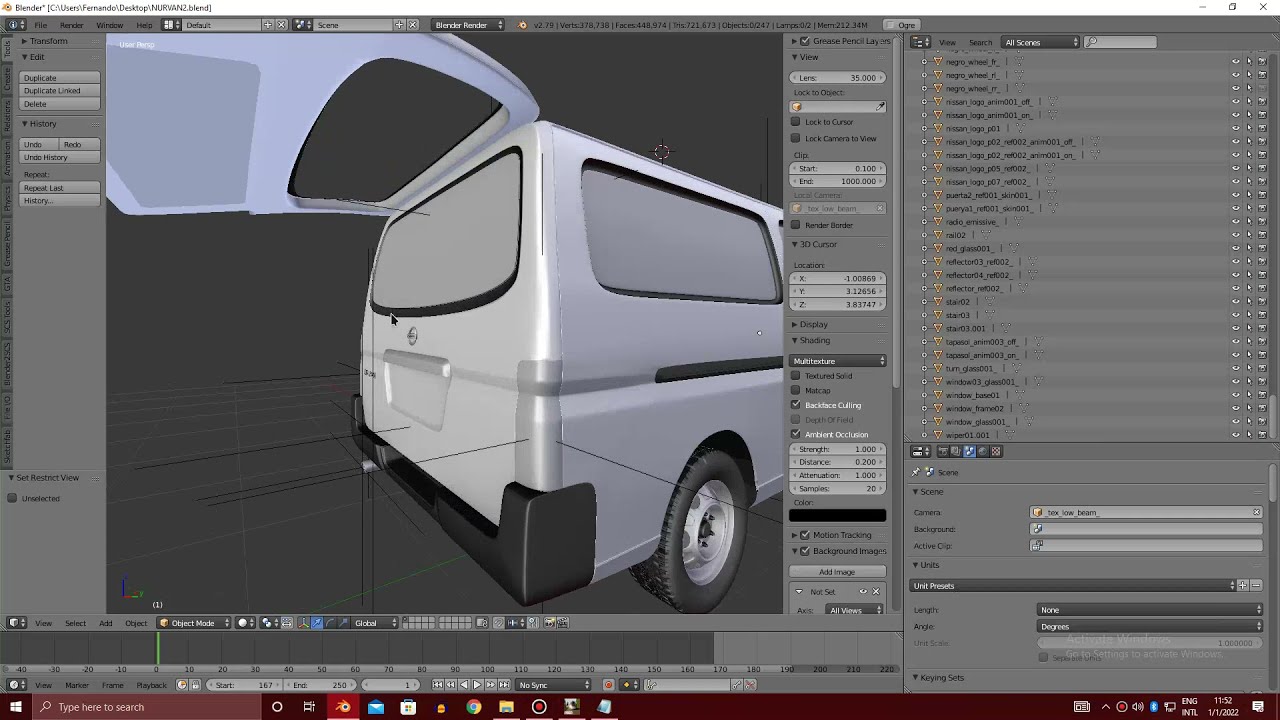Viewport: 1280px width, 720px height.
Task: Enable Lock Camera to View checkbox
Action: coord(796,138)
